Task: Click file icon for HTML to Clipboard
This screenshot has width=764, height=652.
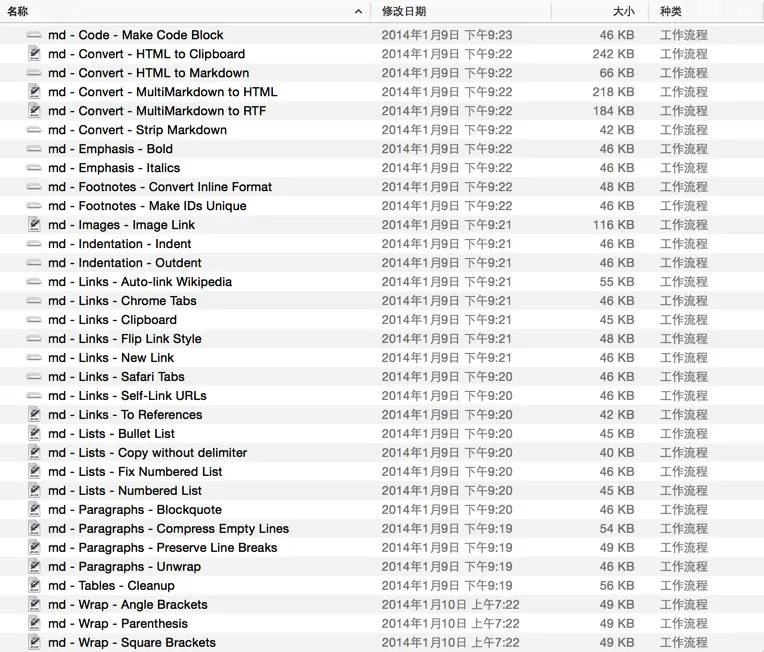Action: click(x=34, y=54)
